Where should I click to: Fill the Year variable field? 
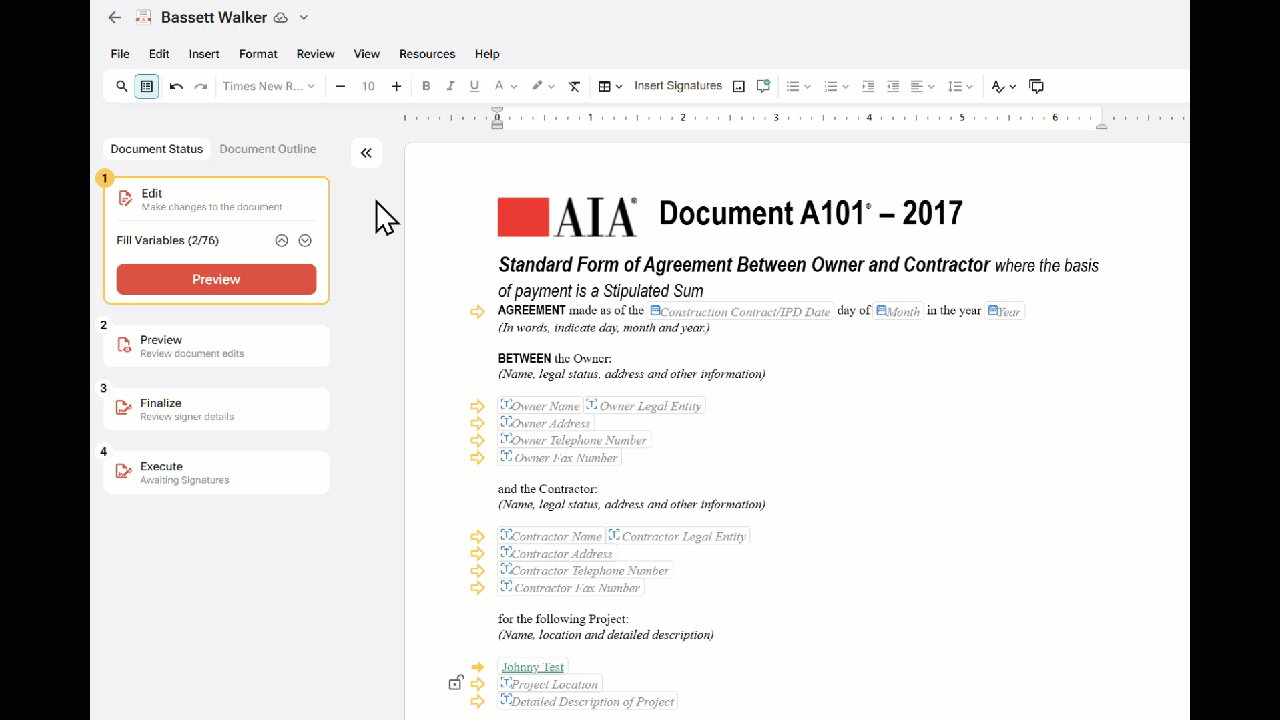click(1004, 311)
